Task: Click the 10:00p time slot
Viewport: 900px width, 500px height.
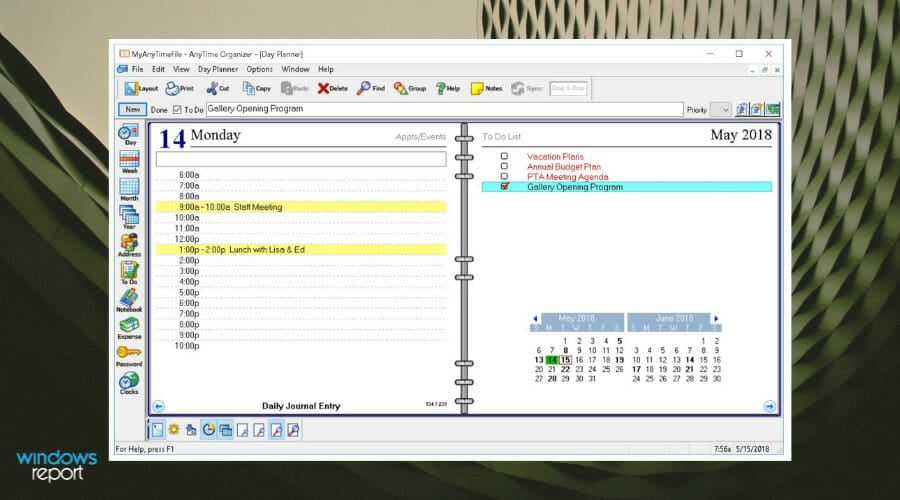Action: pos(301,346)
